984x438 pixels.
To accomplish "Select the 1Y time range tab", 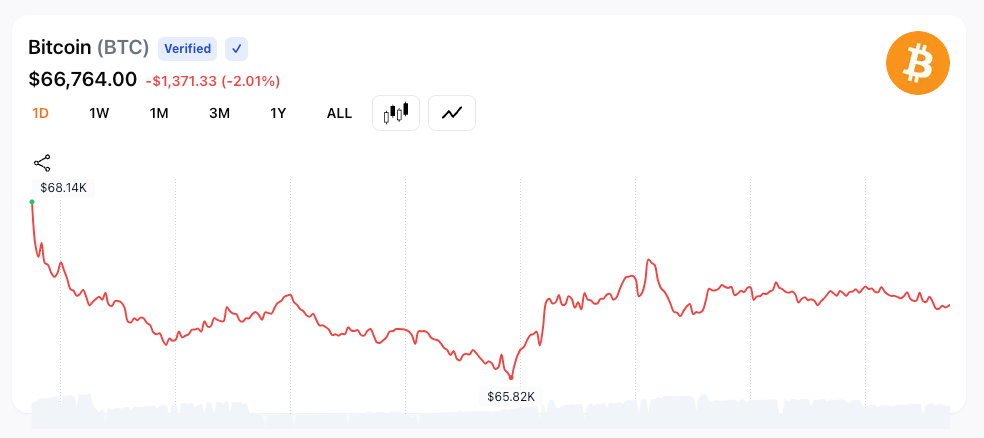I will click(278, 113).
